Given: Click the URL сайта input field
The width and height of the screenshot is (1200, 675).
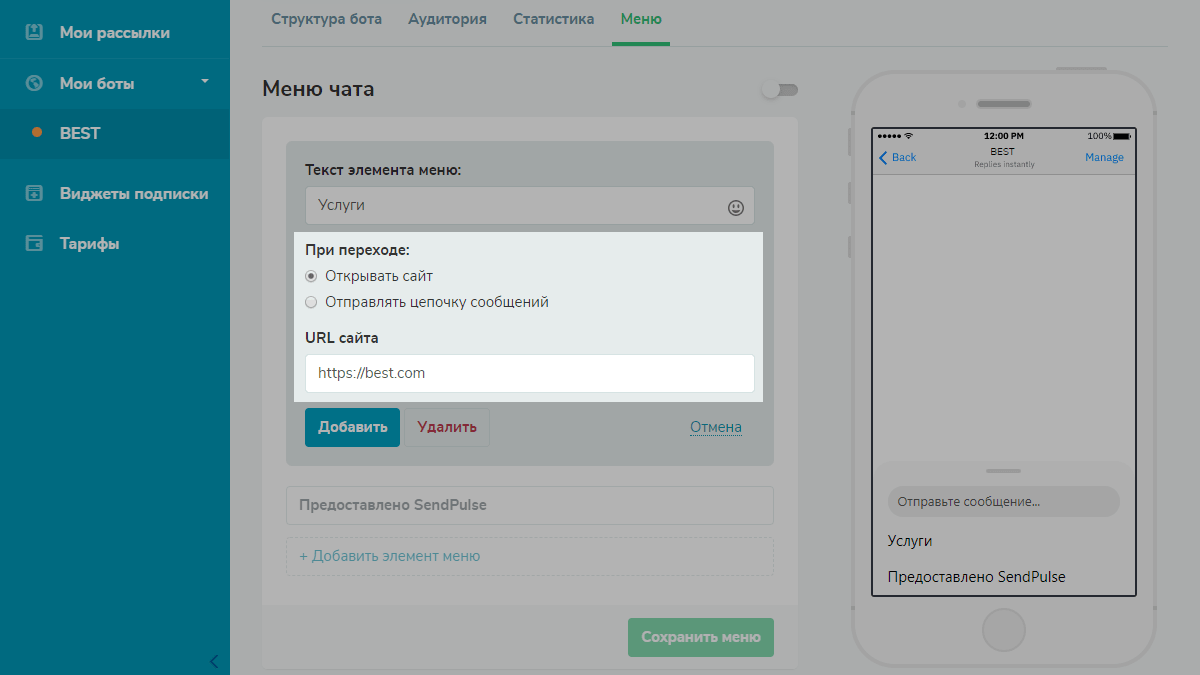Looking at the screenshot, I should 529,373.
